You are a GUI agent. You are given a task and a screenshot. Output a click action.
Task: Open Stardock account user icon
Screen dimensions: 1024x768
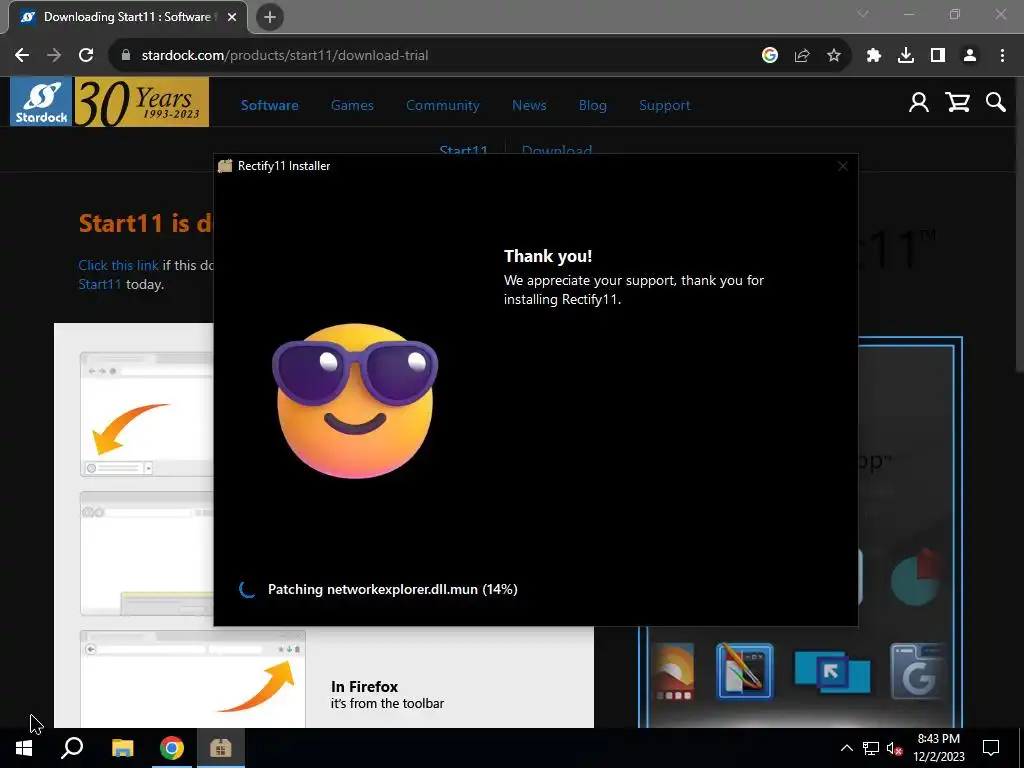(x=919, y=103)
